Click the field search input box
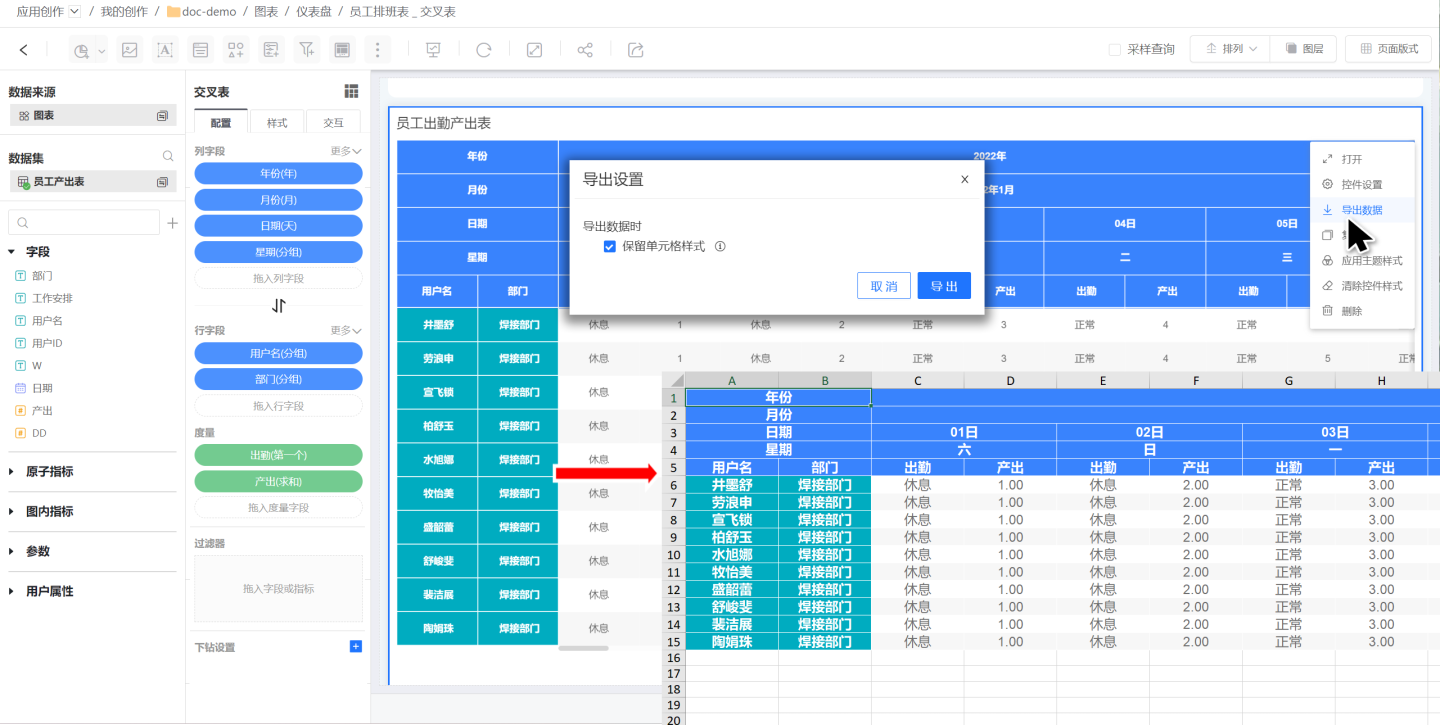Image resolution: width=1440 pixels, height=725 pixels. [88, 222]
